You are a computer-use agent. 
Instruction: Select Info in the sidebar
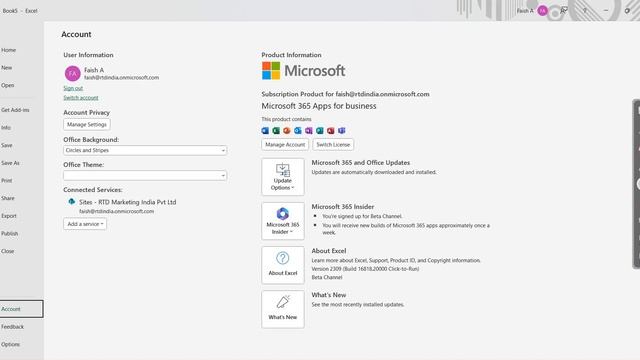click(6, 128)
